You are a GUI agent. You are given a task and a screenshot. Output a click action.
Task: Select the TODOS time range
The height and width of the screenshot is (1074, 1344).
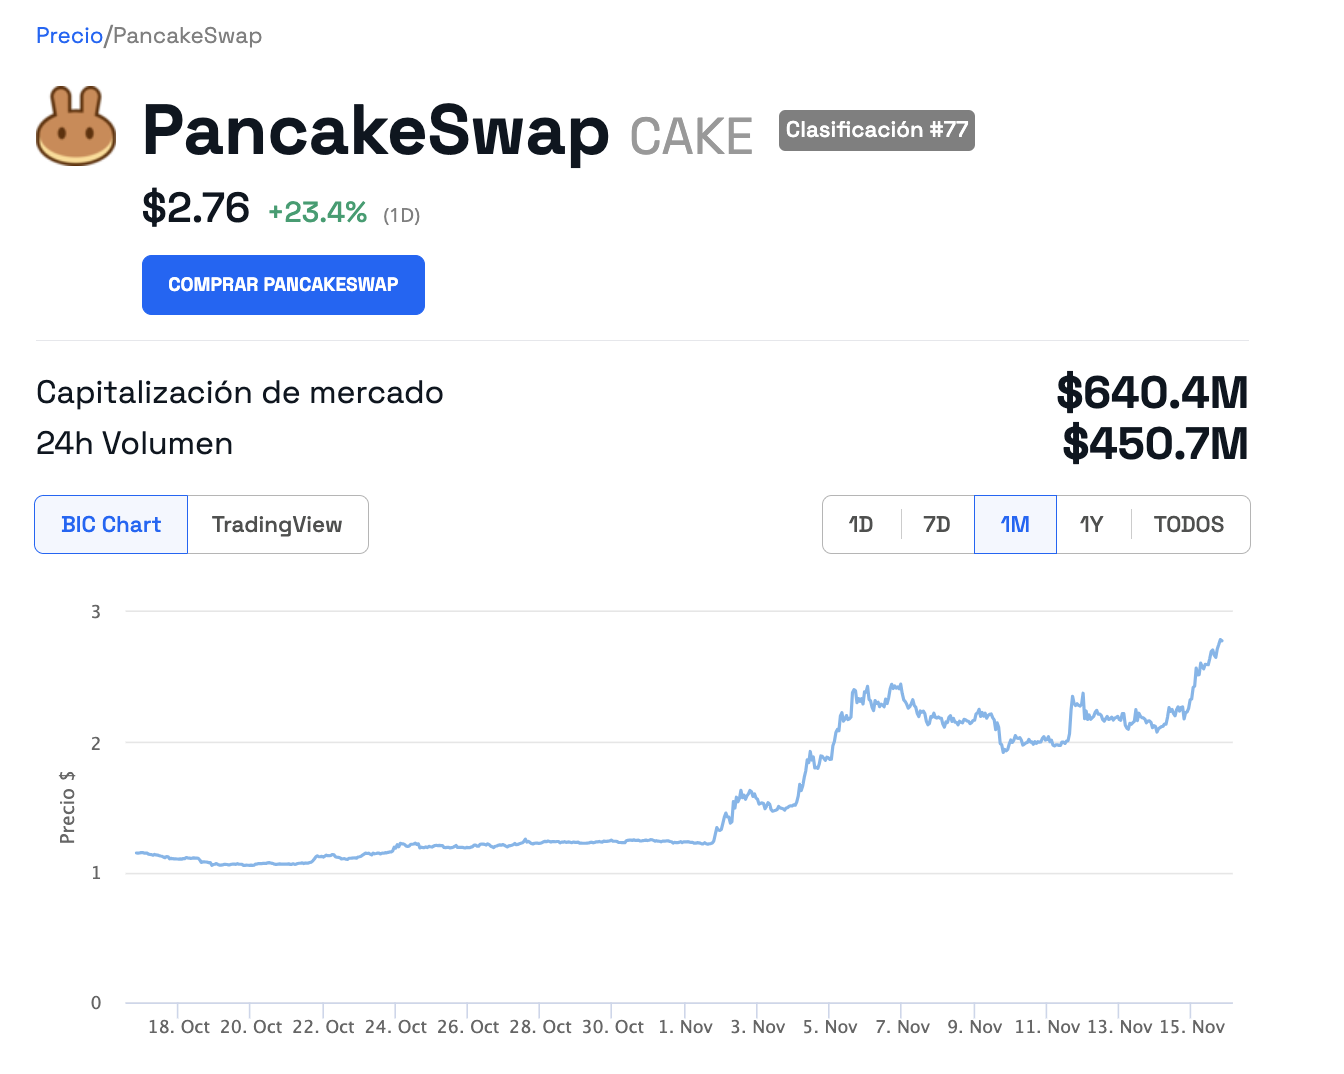(1188, 525)
